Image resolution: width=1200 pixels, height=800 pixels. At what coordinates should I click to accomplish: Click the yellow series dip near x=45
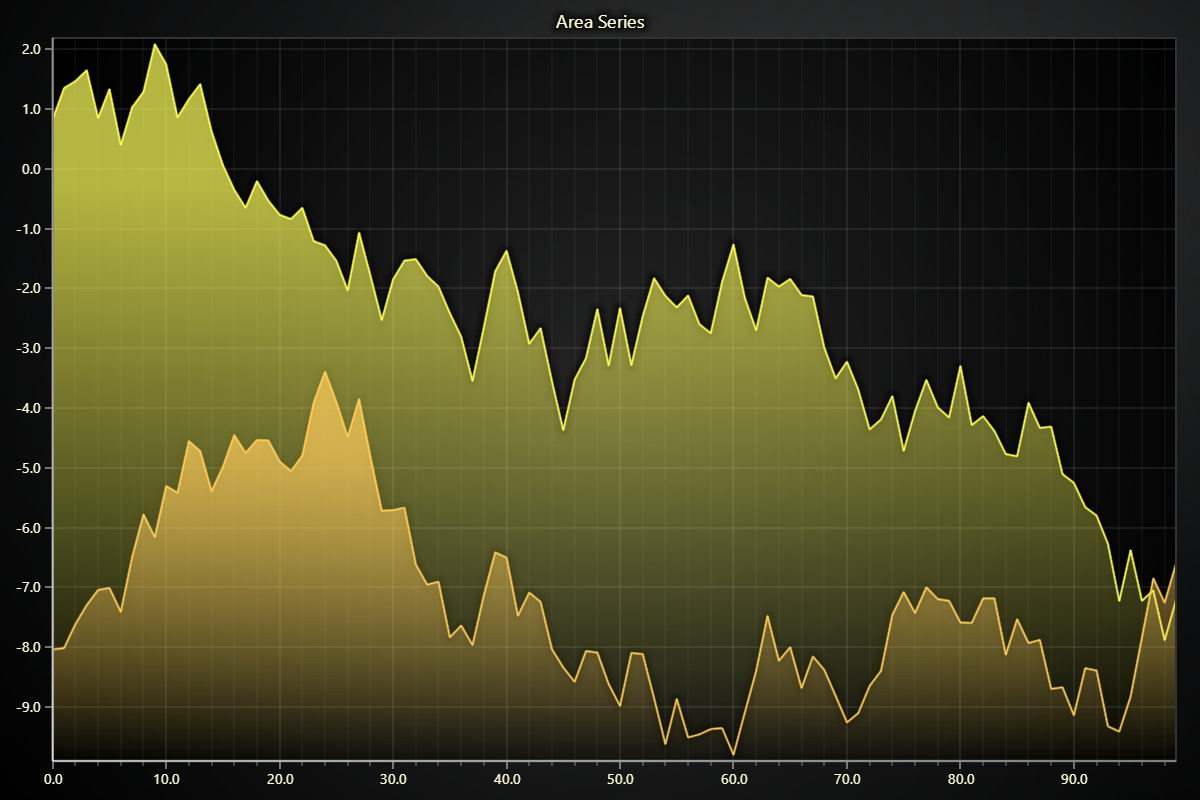(x=563, y=429)
